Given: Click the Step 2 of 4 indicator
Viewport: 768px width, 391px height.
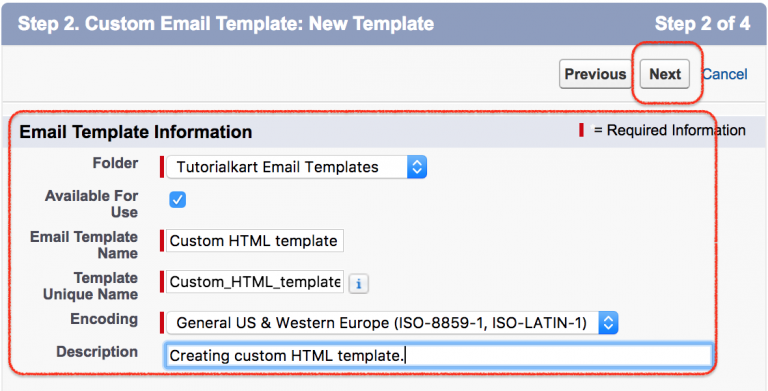Looking at the screenshot, I should (702, 24).
